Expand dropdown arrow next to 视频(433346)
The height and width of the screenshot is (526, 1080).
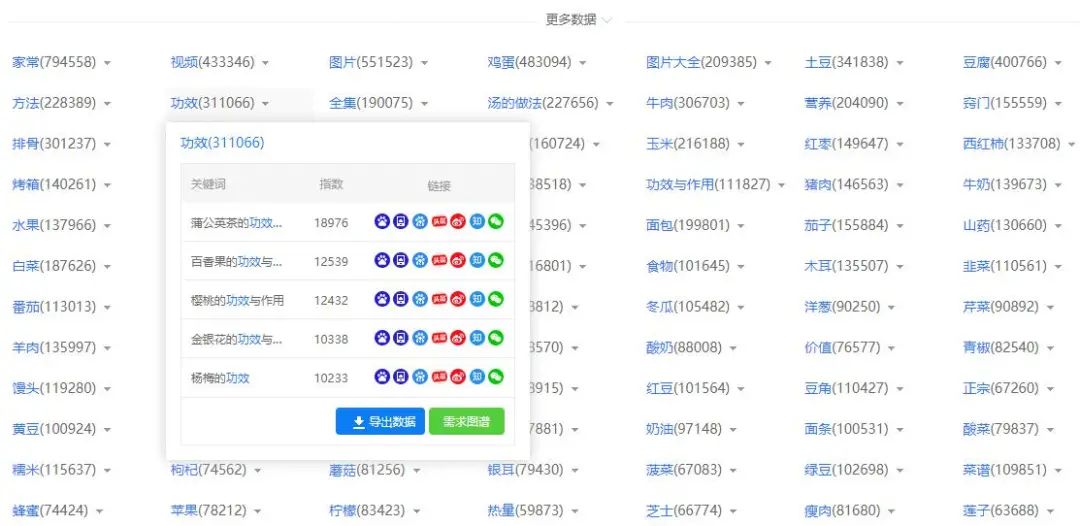click(266, 63)
